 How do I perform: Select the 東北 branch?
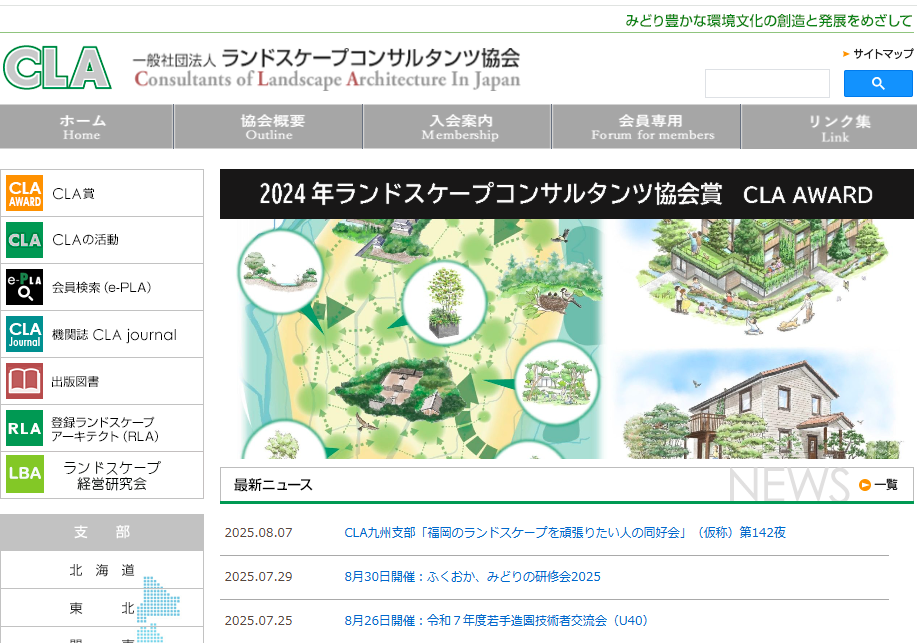(x=102, y=608)
